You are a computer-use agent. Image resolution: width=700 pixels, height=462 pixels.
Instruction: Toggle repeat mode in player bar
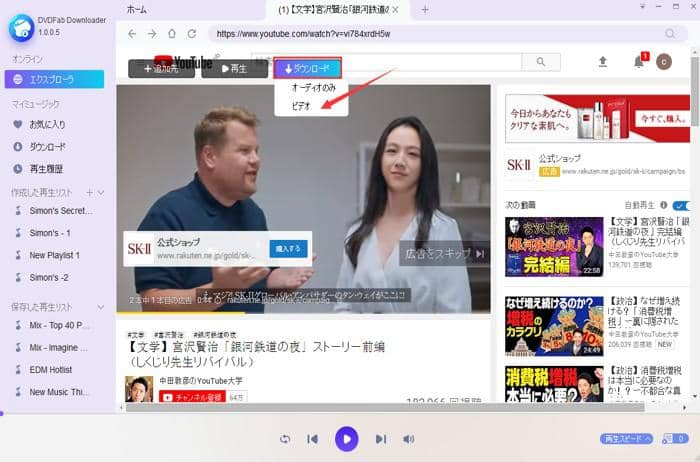point(285,439)
